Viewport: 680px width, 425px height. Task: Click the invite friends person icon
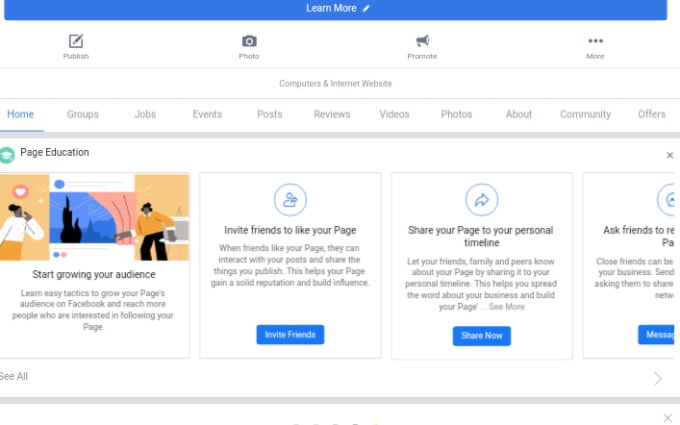[290, 200]
